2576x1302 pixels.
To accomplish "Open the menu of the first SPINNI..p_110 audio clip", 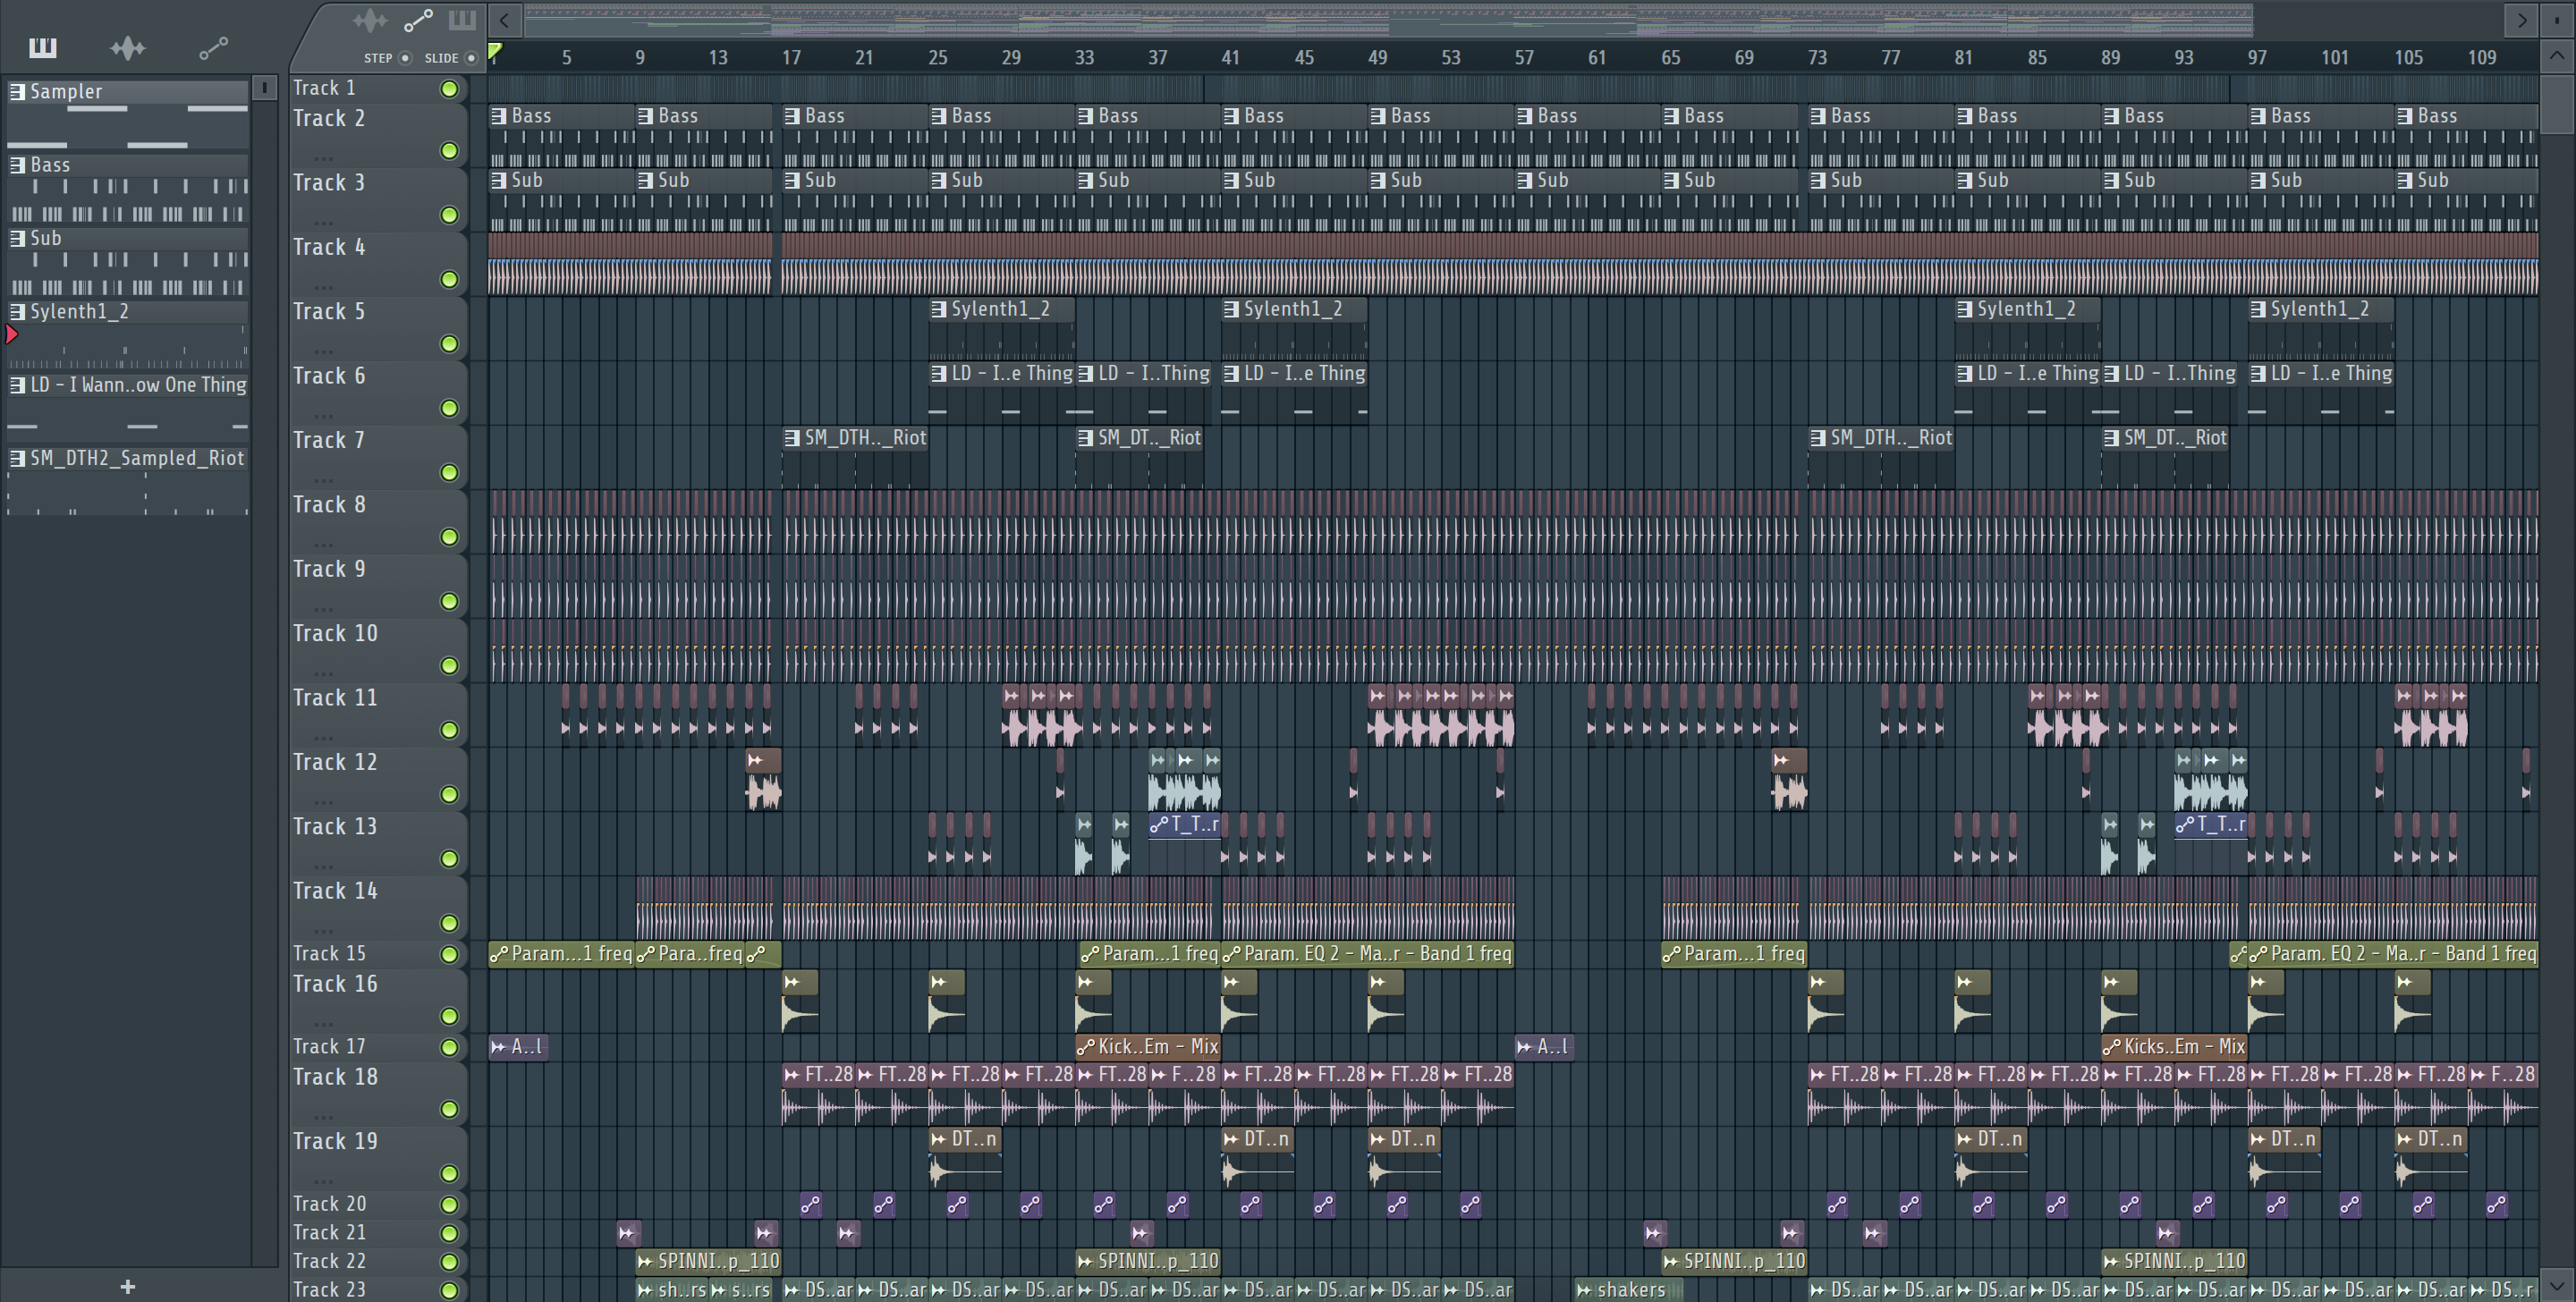I will (645, 1261).
